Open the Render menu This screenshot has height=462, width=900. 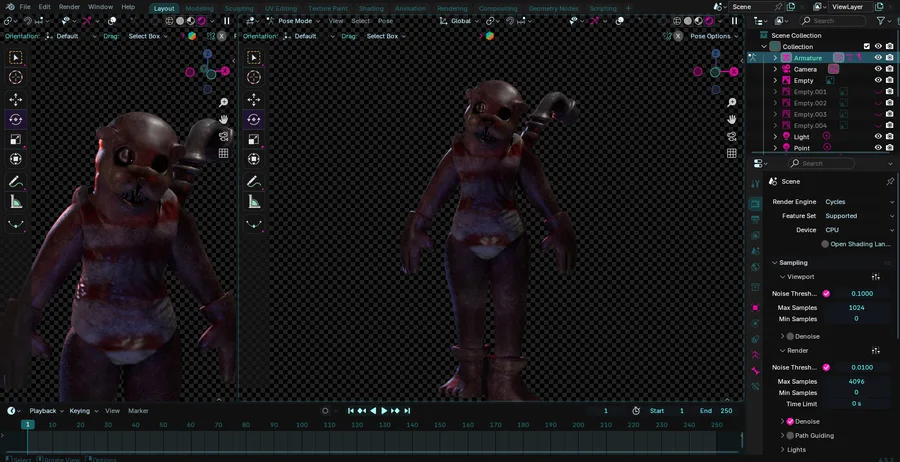point(69,7)
